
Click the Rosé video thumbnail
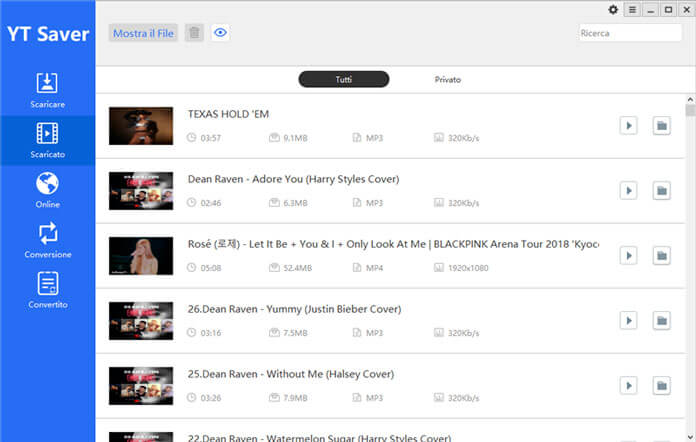tap(141, 256)
